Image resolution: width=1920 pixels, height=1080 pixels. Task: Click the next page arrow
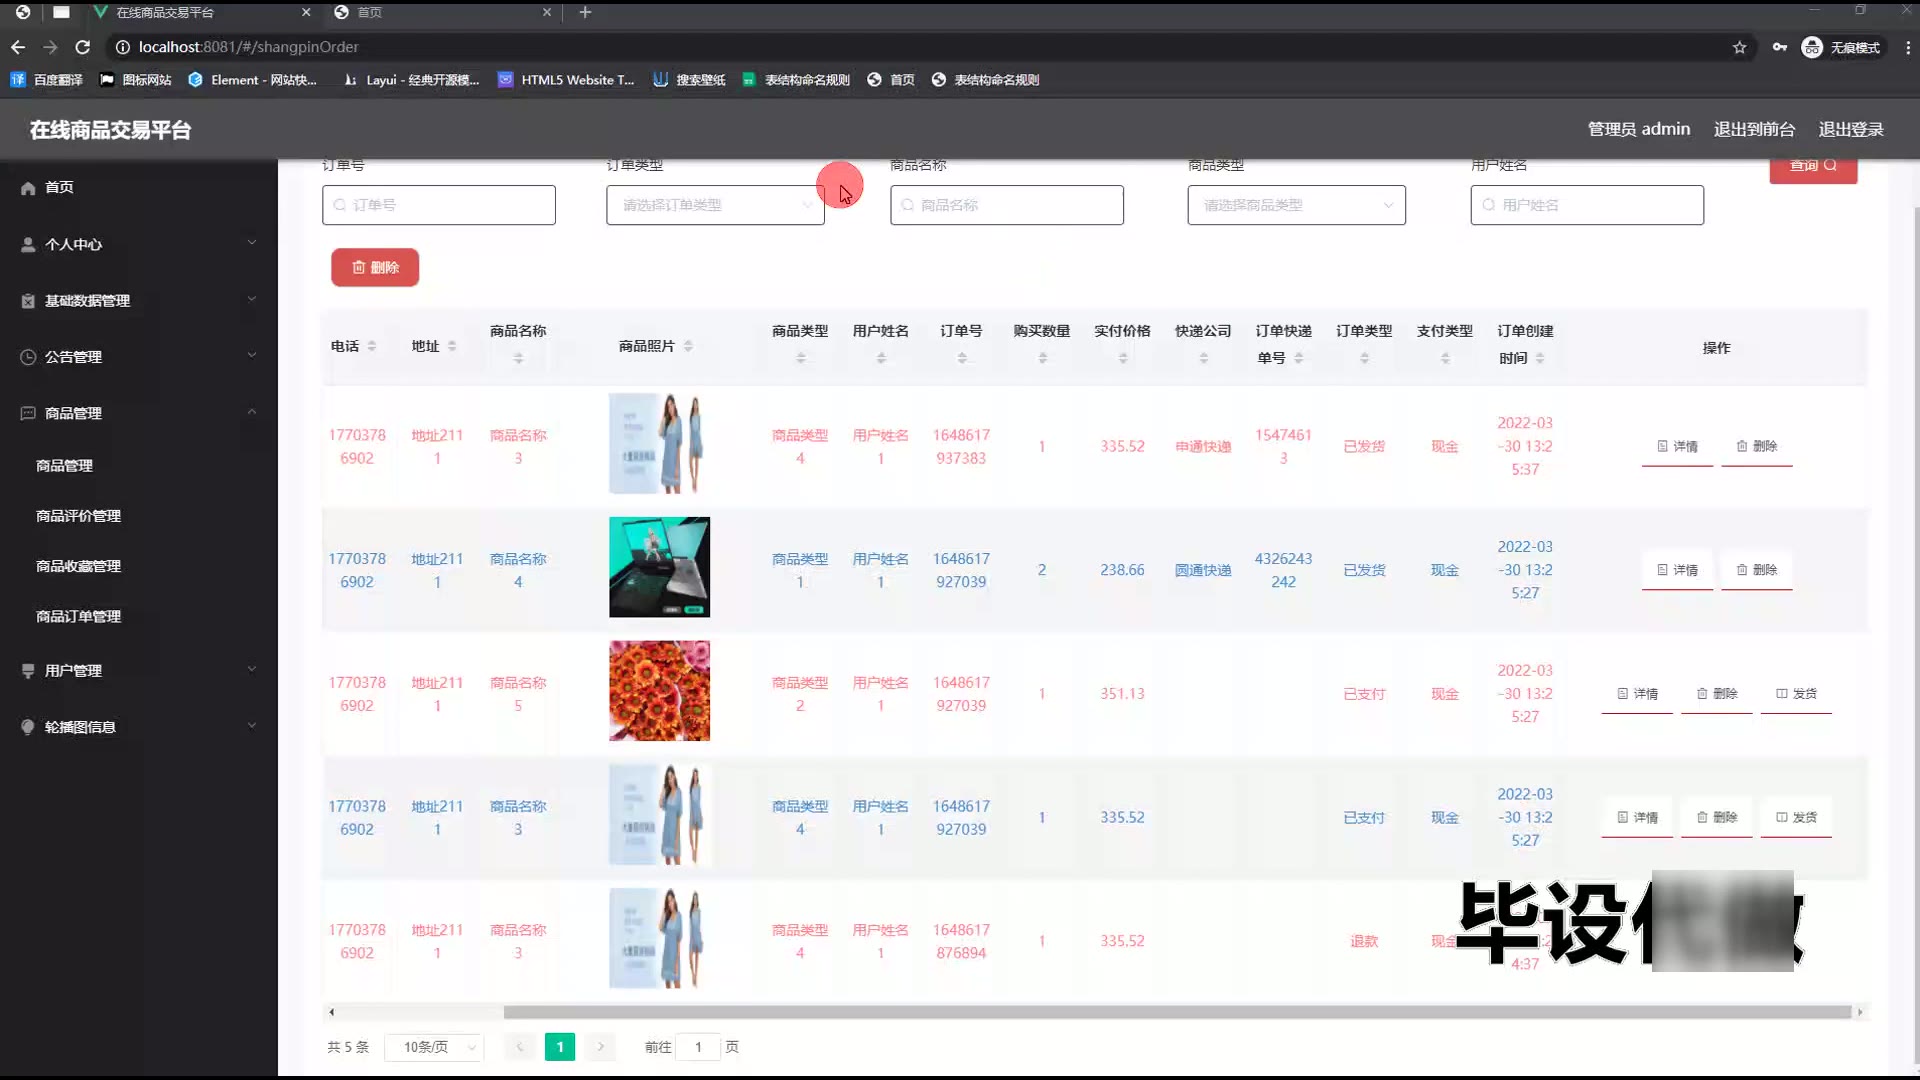601,1047
